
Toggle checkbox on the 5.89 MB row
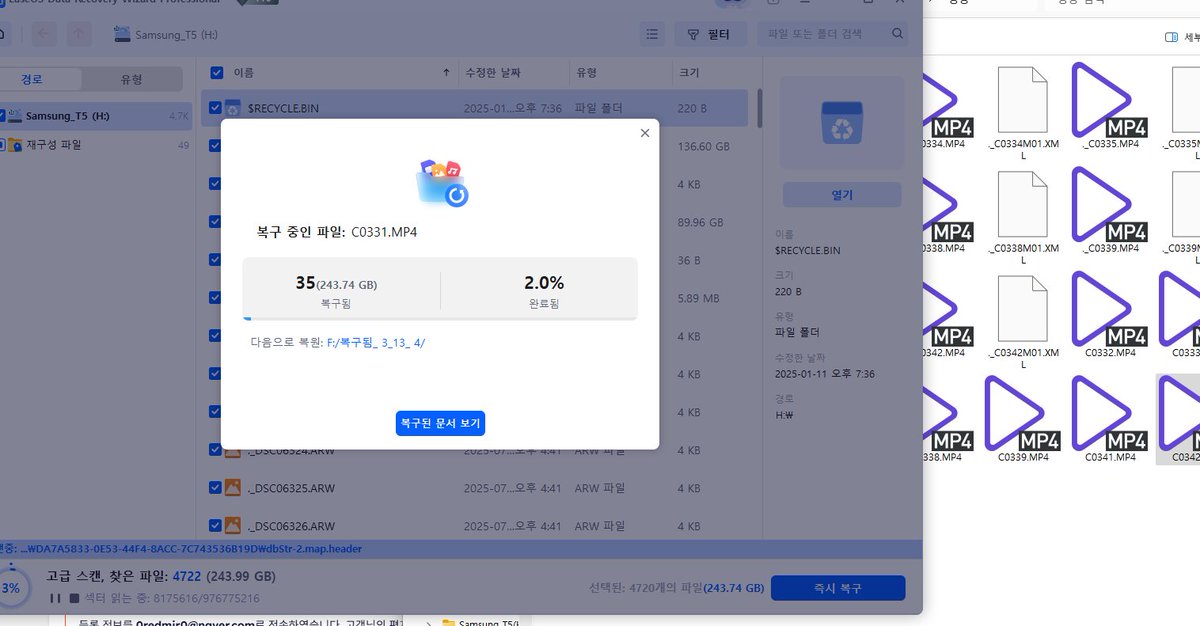point(216,298)
